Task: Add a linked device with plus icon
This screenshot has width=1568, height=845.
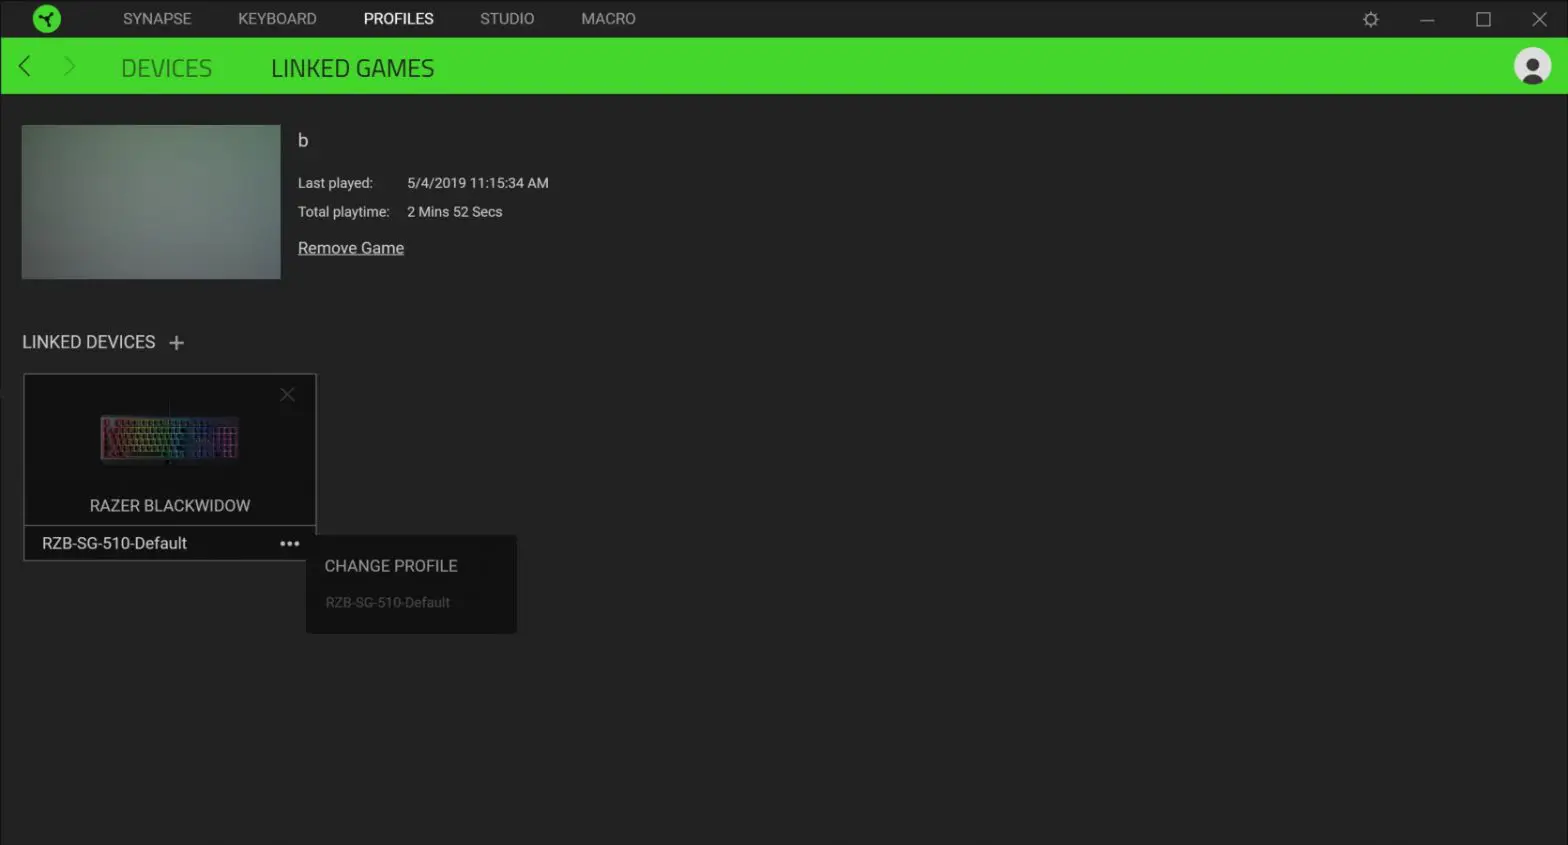Action: coord(176,343)
